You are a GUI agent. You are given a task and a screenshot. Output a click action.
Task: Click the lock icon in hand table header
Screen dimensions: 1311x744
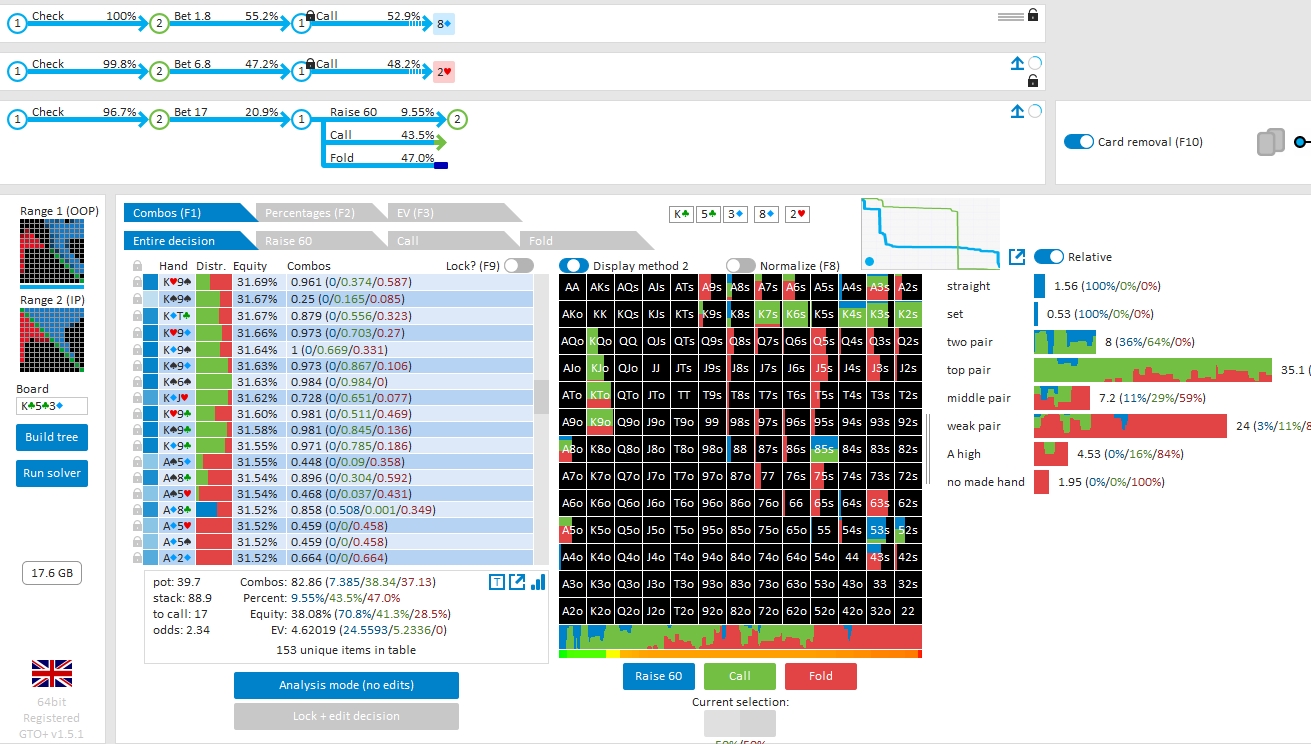(x=137, y=266)
